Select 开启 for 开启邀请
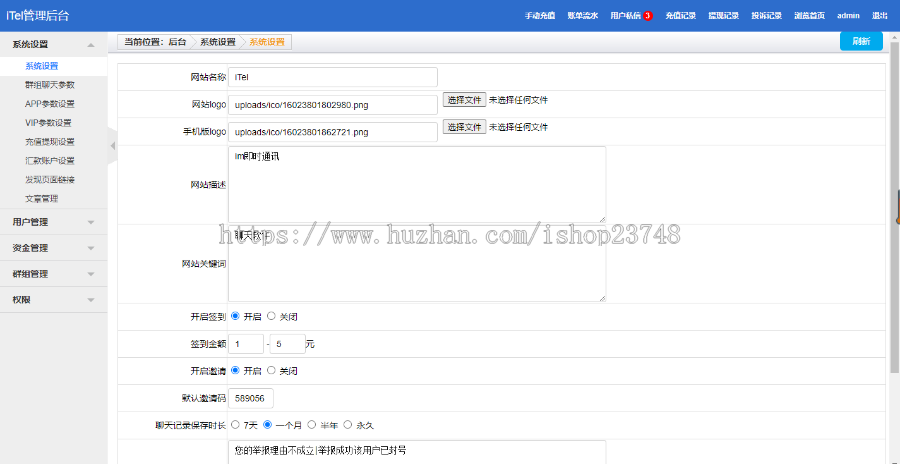900x464 pixels. [235, 370]
